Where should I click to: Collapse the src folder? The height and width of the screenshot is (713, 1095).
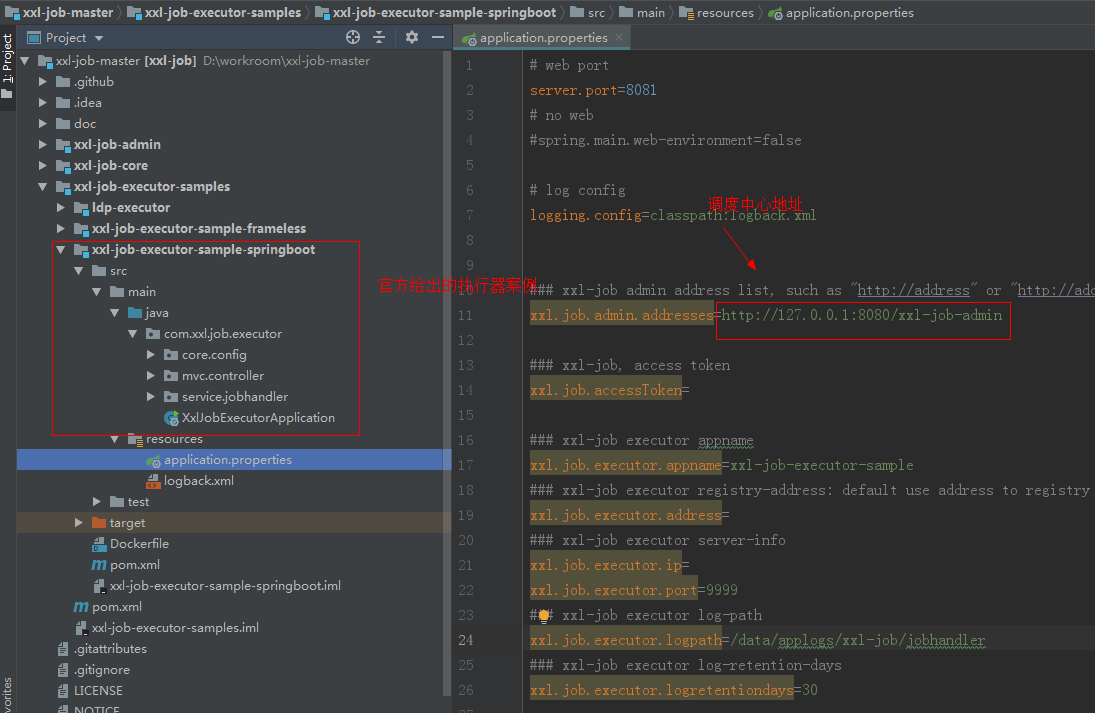point(79,271)
